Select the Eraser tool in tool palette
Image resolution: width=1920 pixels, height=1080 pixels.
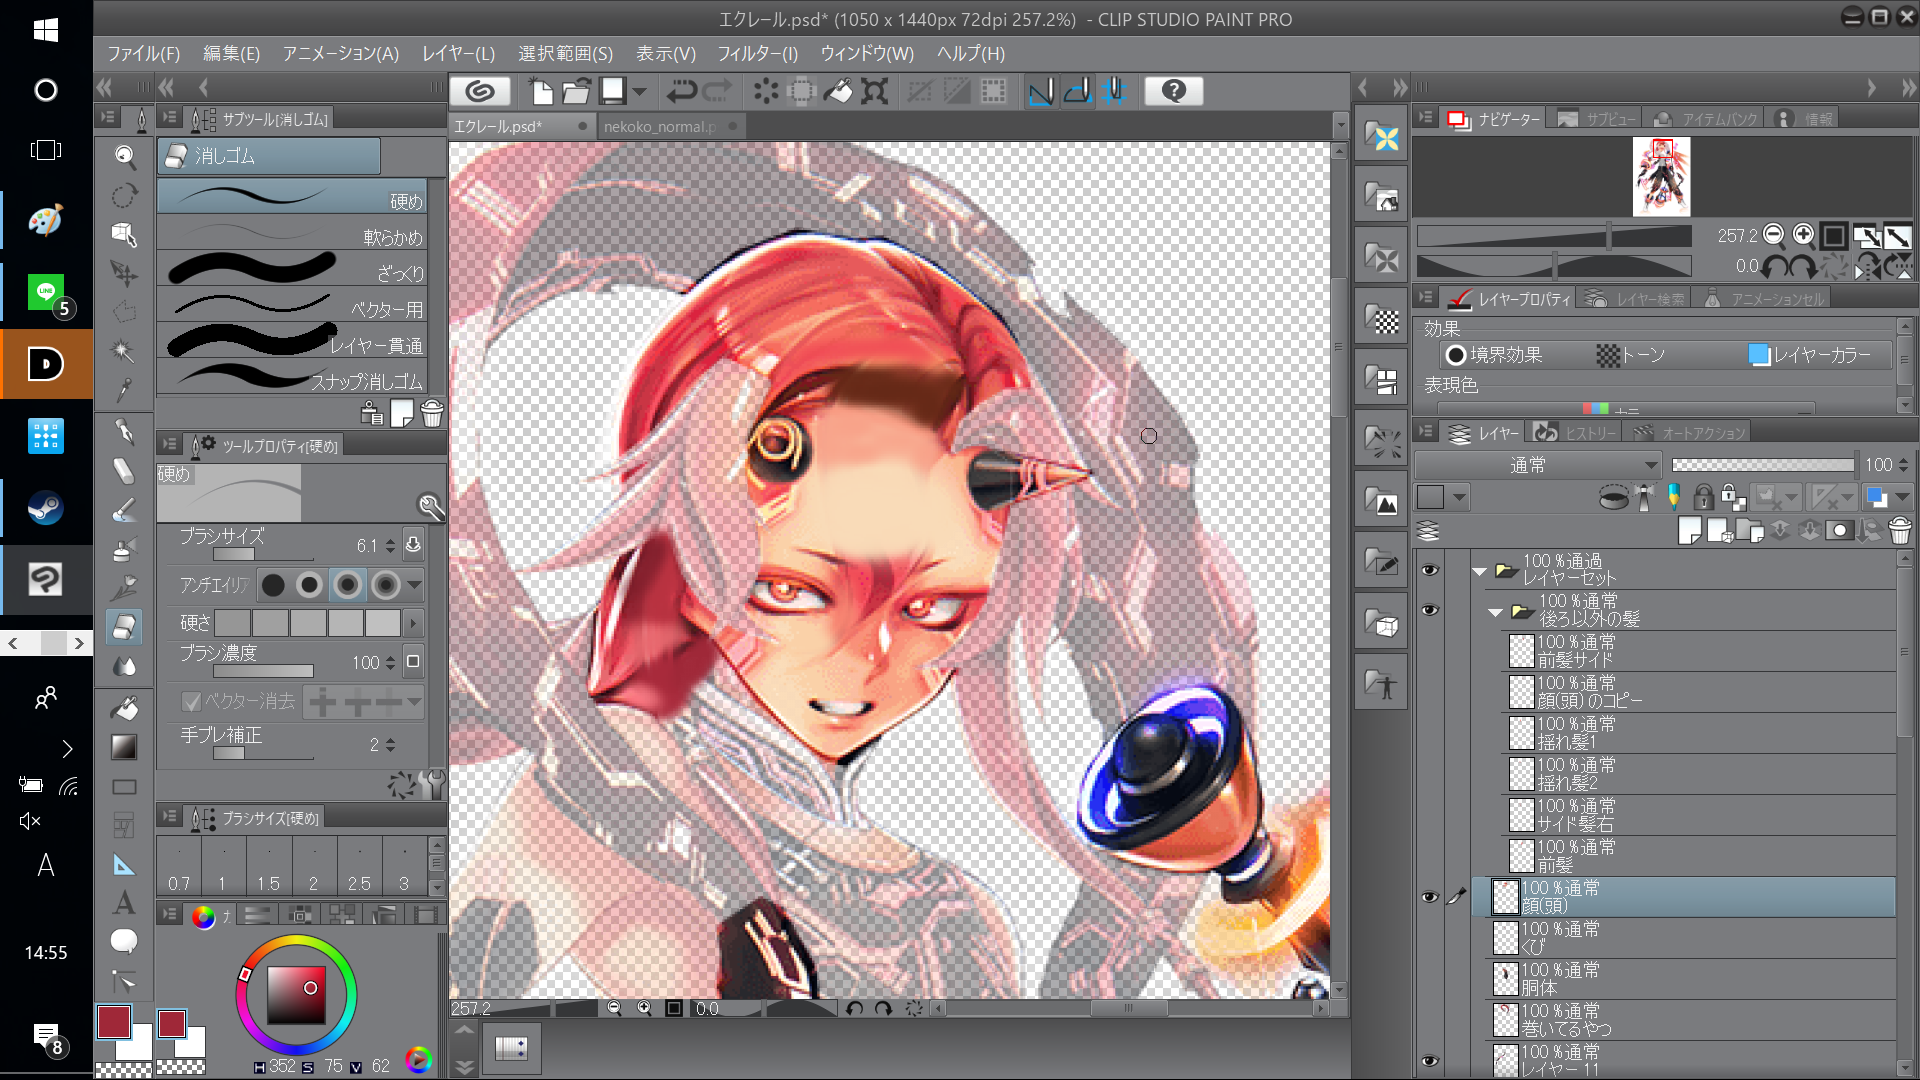coord(124,627)
